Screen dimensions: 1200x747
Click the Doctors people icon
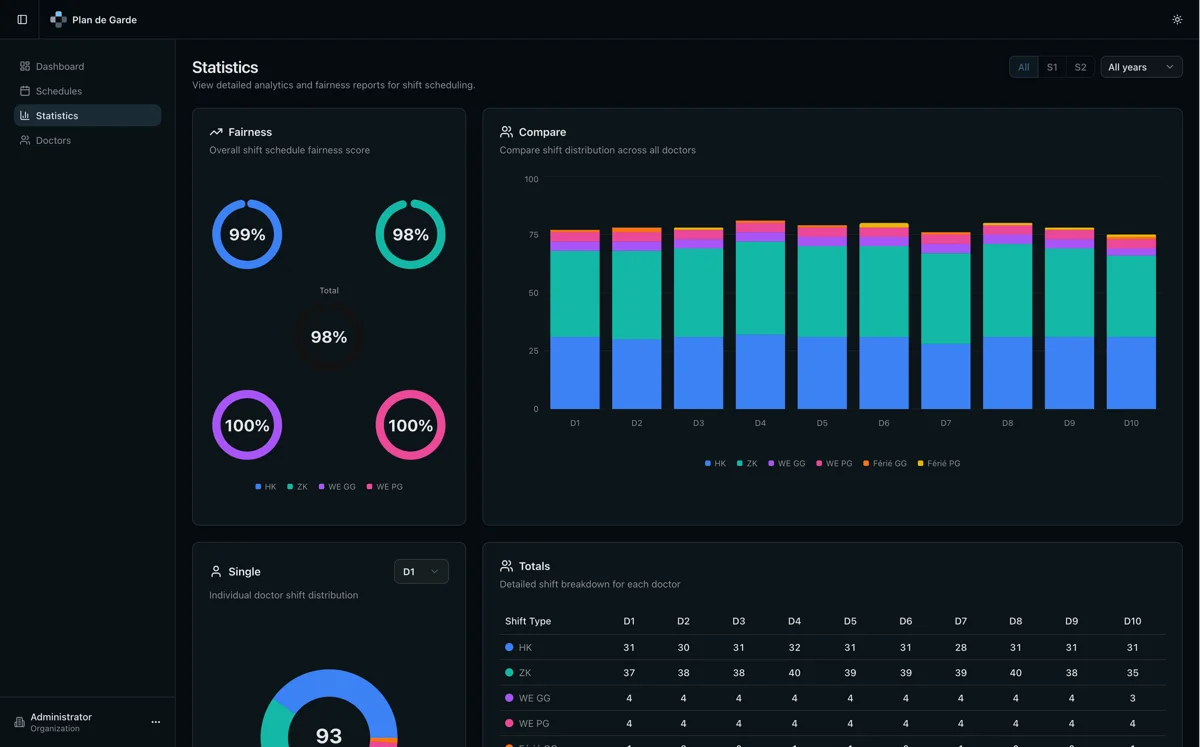point(25,141)
